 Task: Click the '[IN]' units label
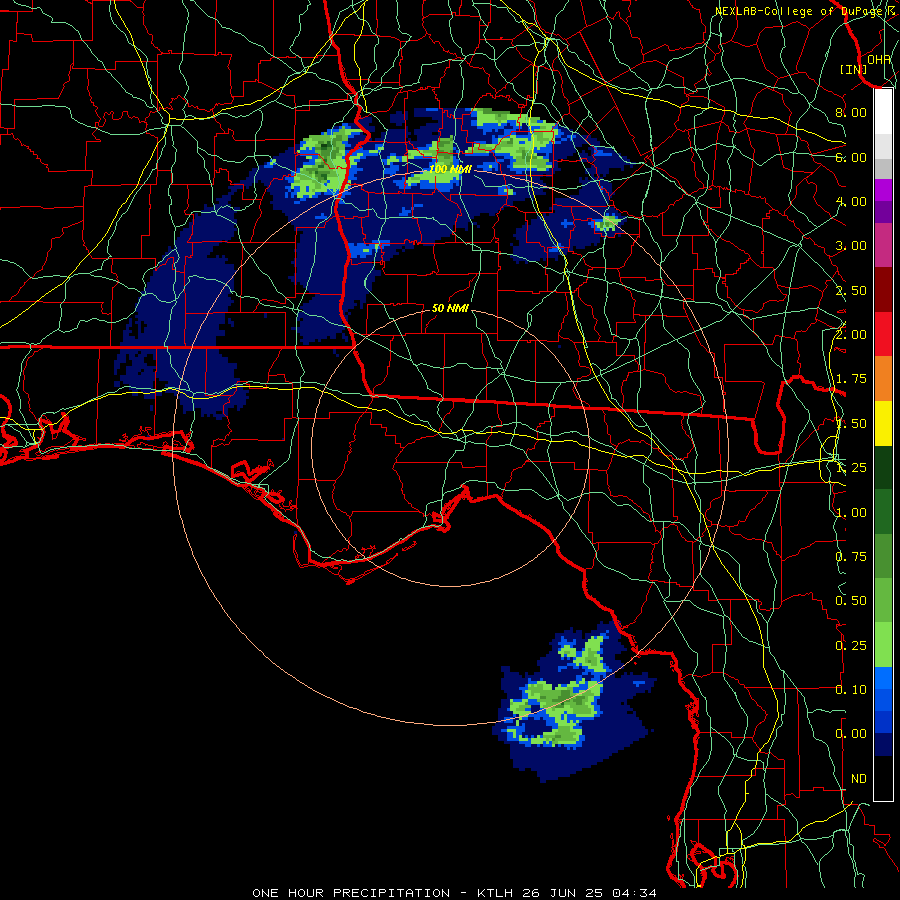(x=854, y=69)
